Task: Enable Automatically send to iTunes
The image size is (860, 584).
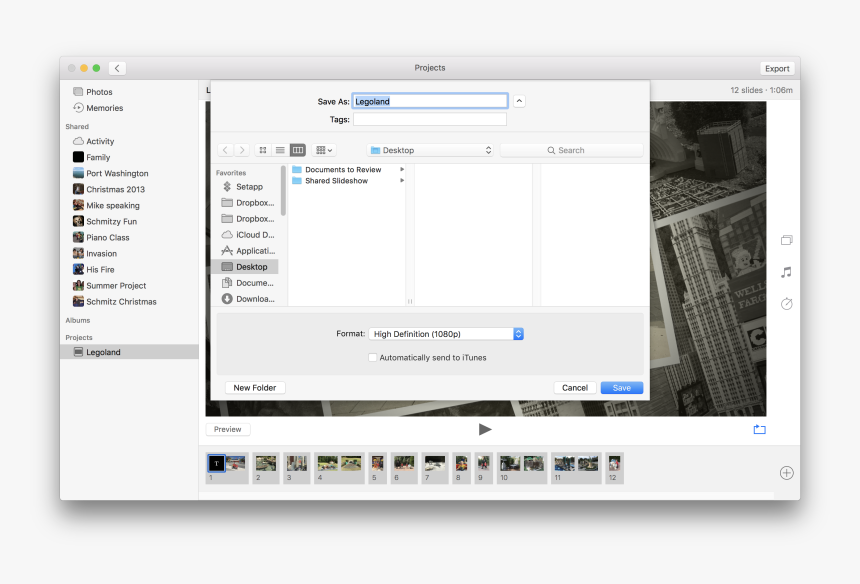Action: pos(373,357)
